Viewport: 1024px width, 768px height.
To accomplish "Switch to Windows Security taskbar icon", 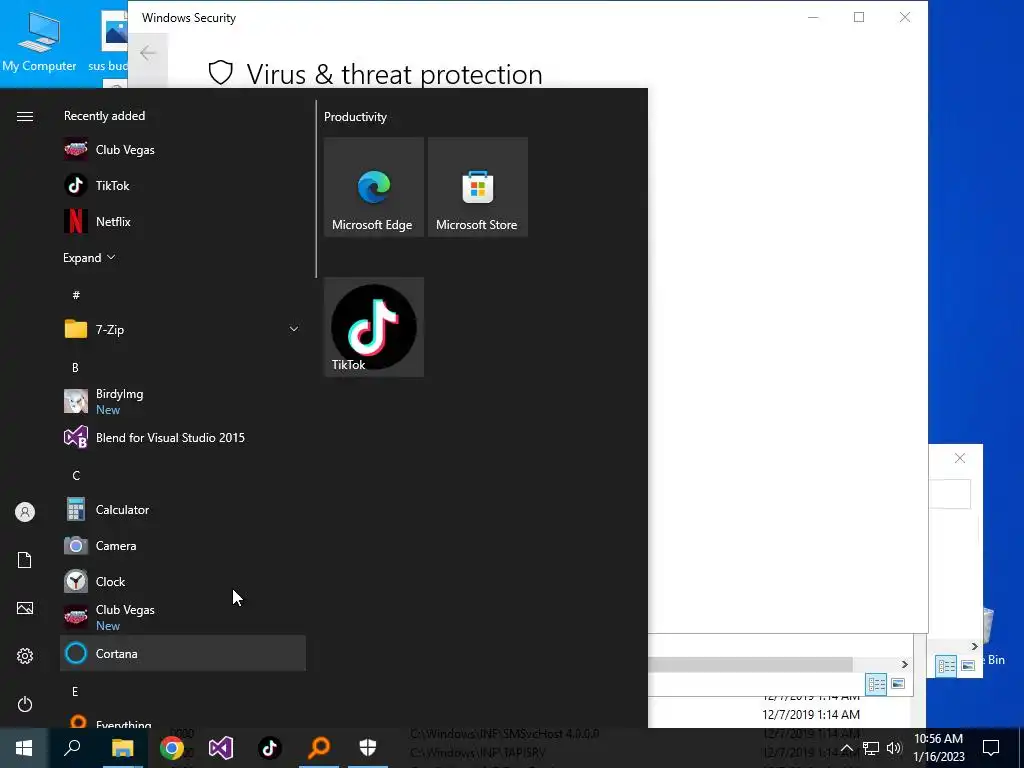I will (368, 748).
